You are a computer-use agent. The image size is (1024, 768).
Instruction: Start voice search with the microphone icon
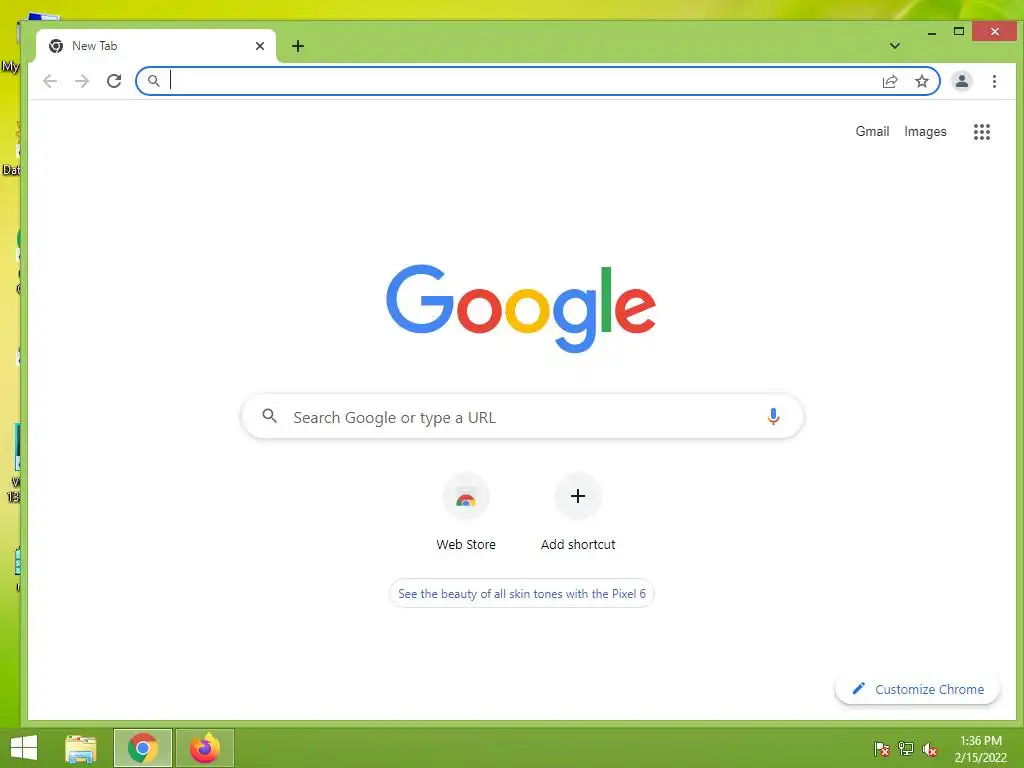773,416
